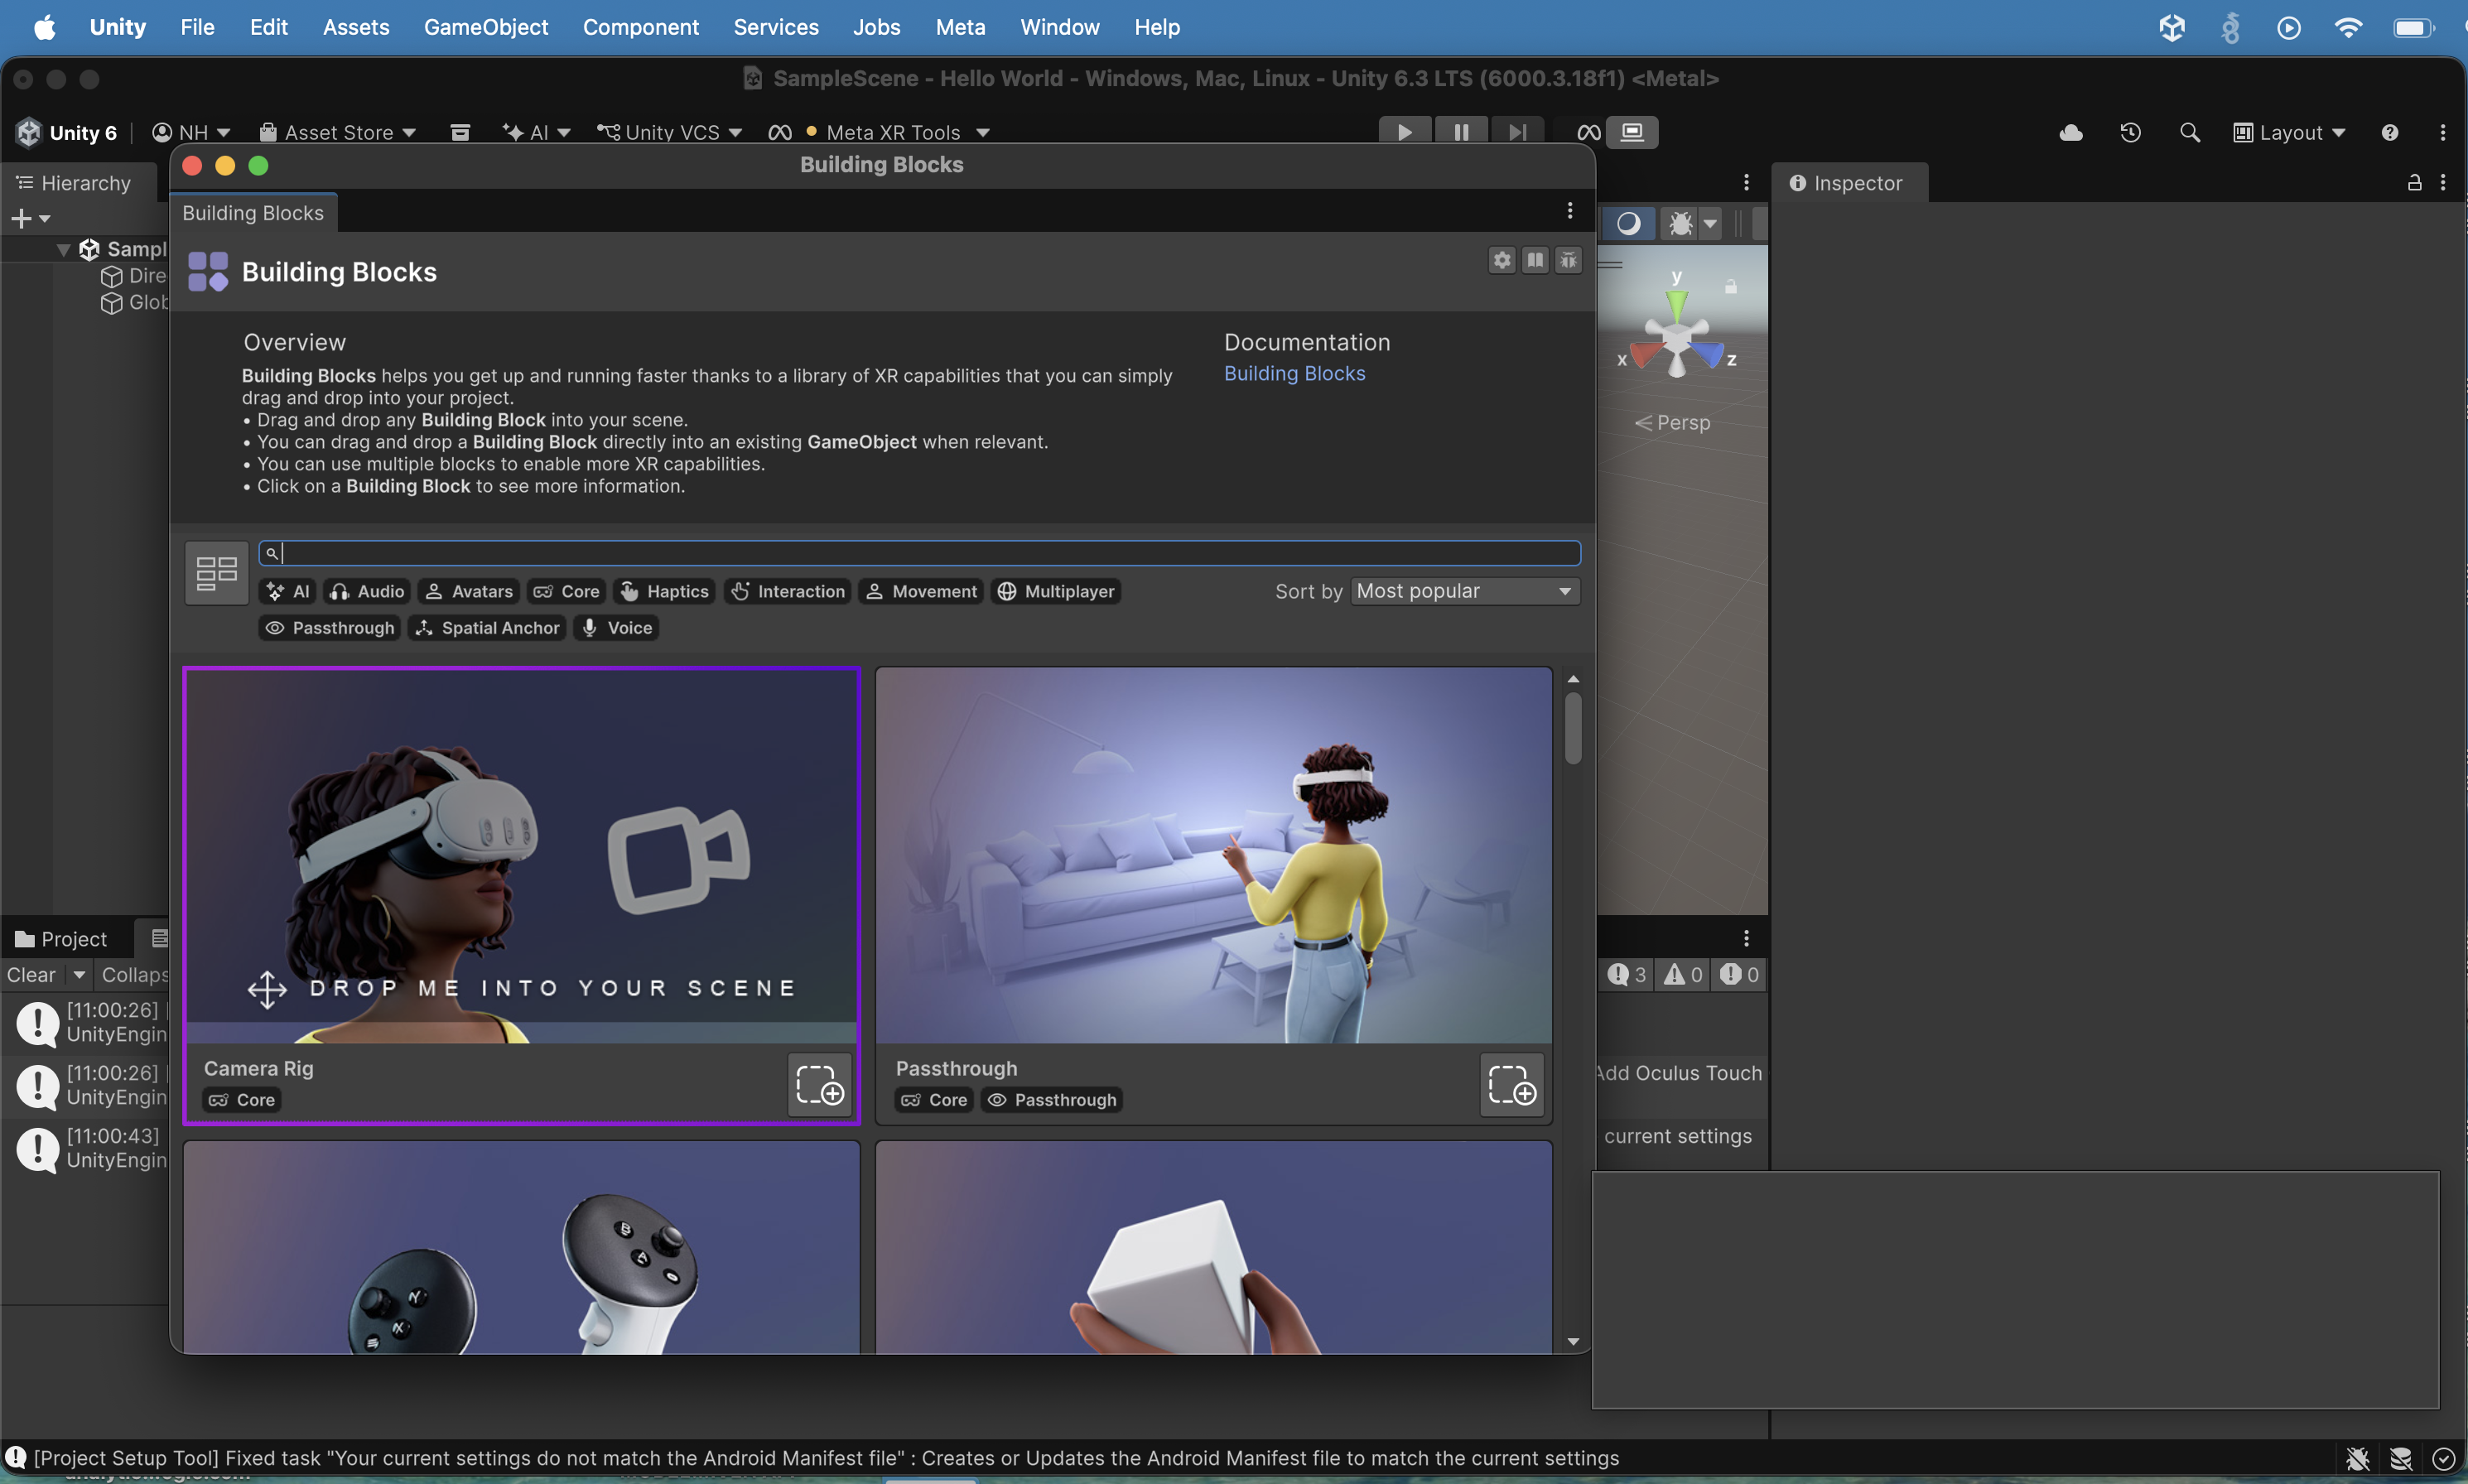
Task: Click the Persp projection label in Scene view
Action: [x=1673, y=423]
